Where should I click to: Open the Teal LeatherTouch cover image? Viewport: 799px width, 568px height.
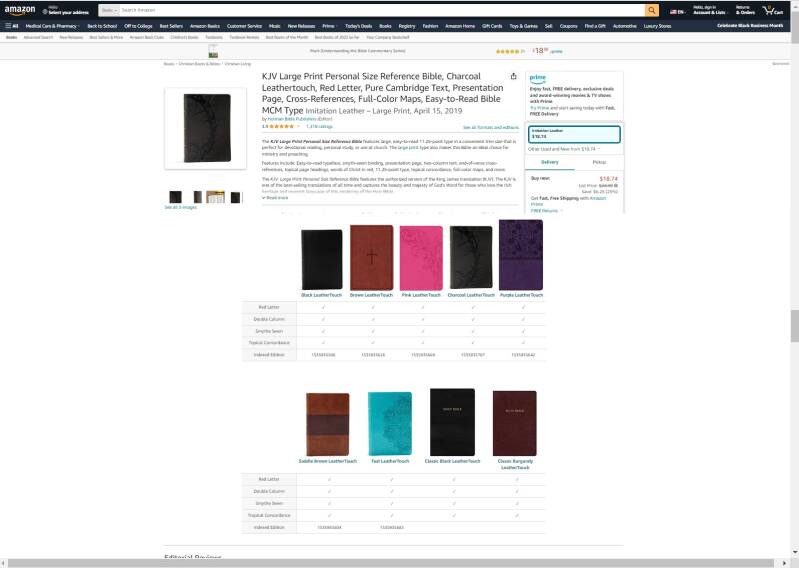click(390, 424)
